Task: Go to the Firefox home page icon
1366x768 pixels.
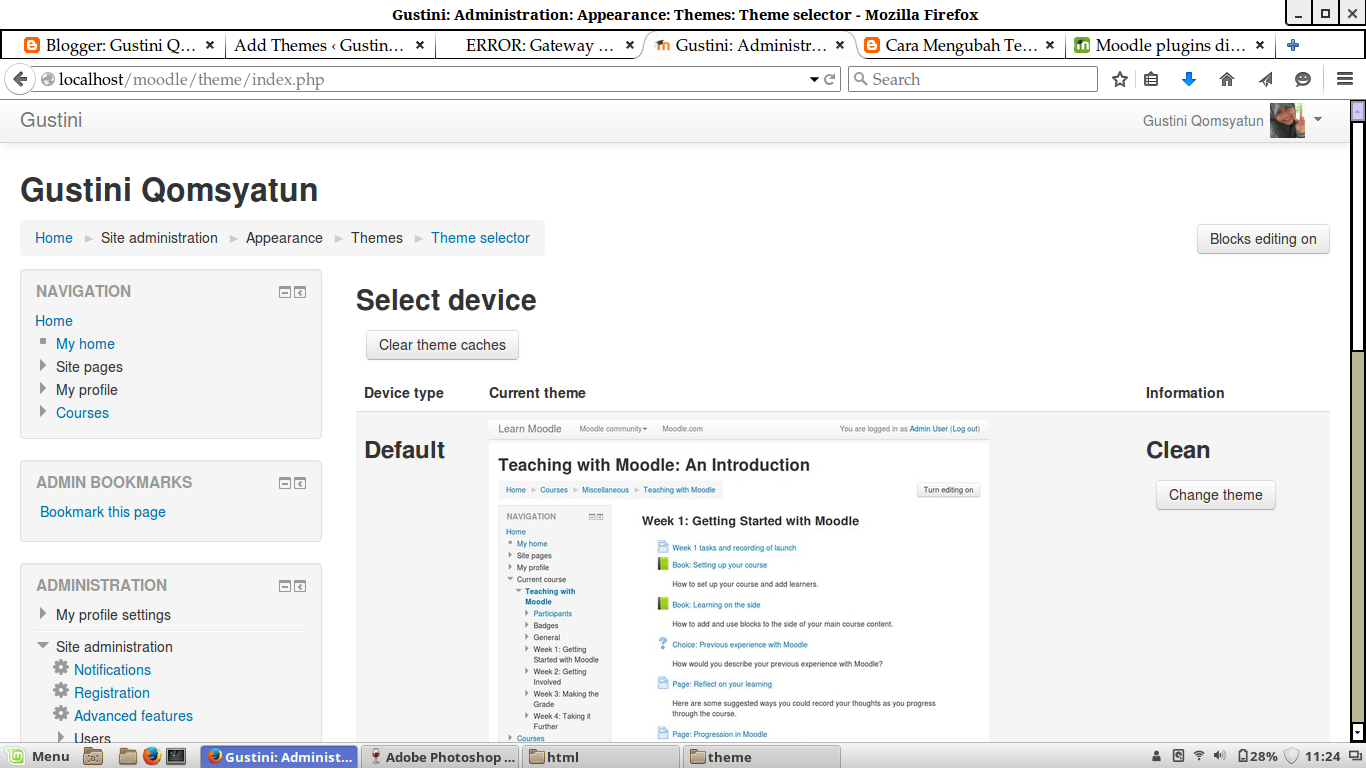Action: tap(1227, 80)
